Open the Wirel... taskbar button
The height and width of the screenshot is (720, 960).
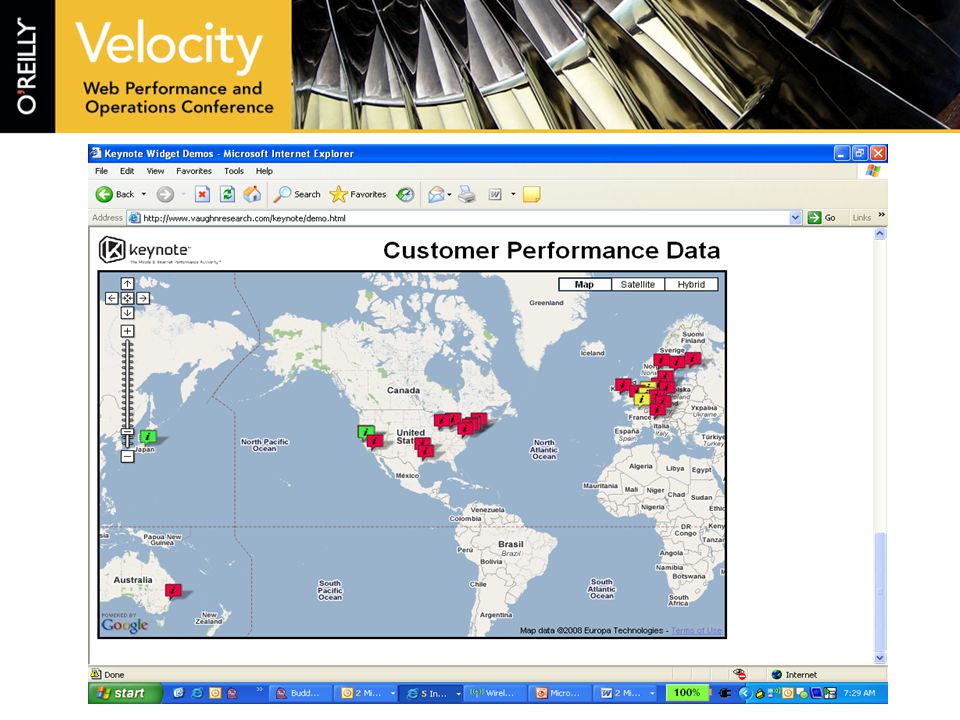coord(497,693)
